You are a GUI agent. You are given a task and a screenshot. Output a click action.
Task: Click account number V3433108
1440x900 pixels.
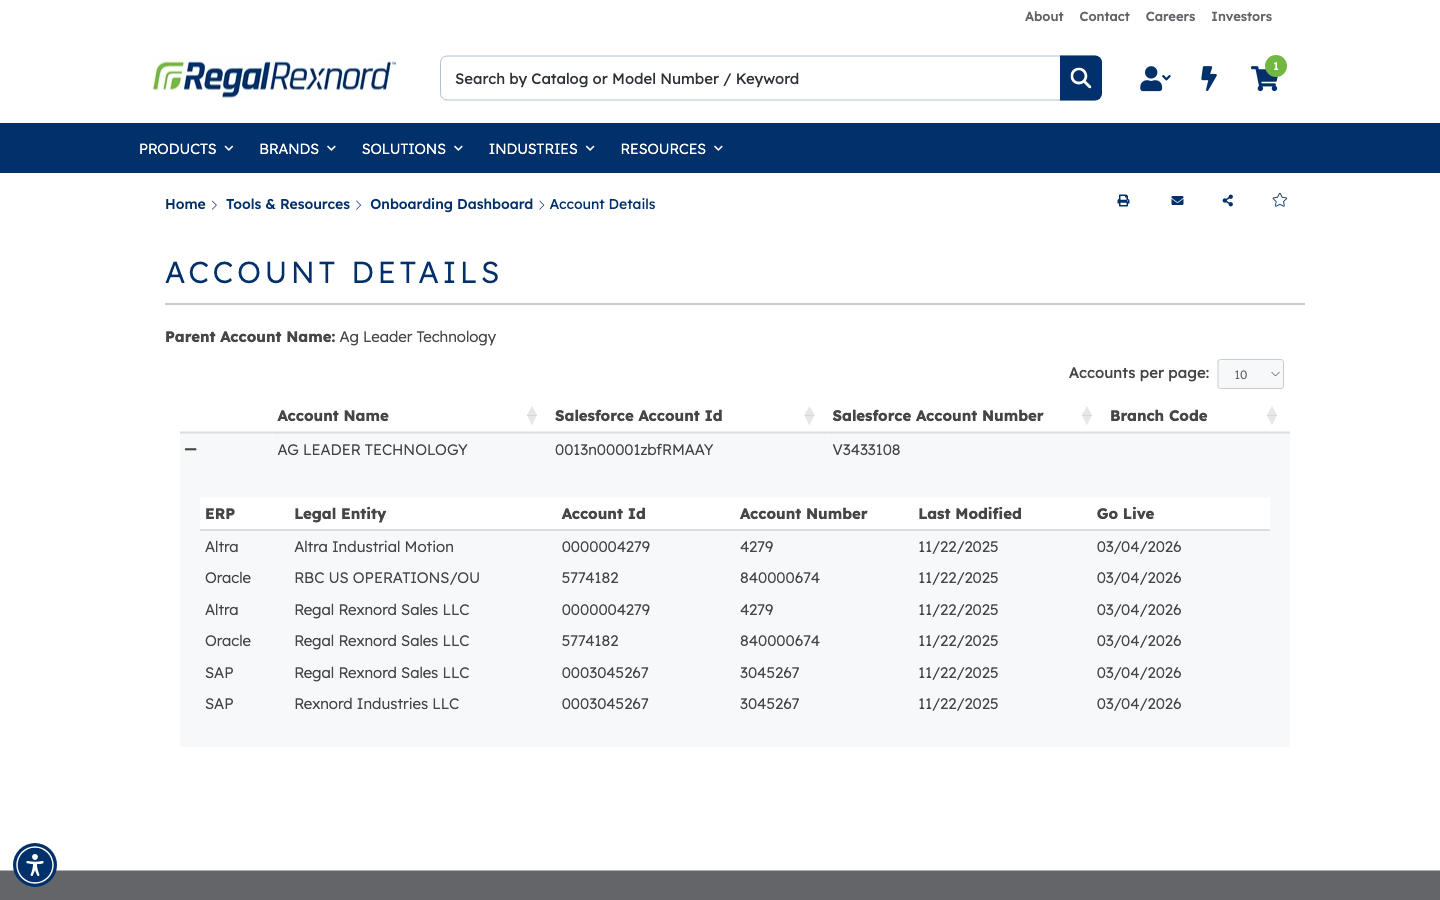coord(866,450)
